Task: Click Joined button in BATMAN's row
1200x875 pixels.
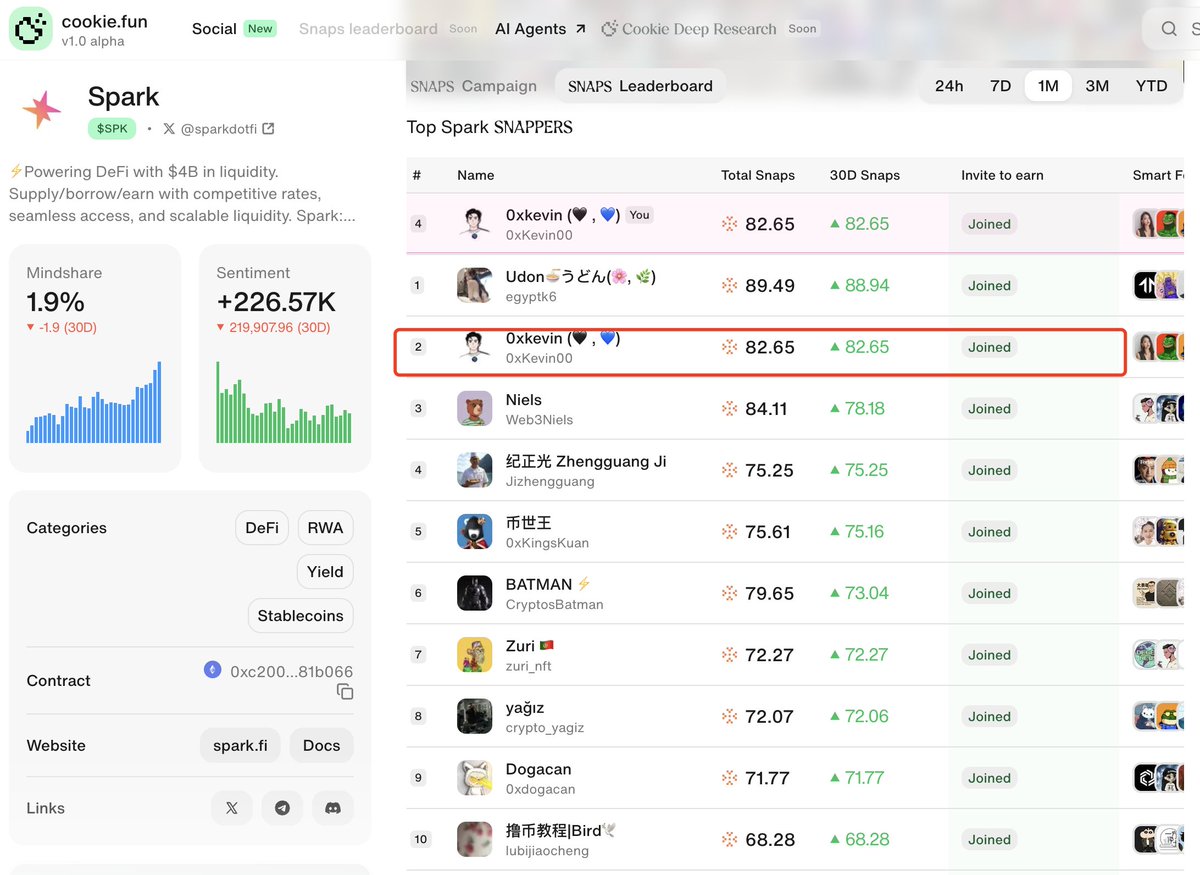Action: 989,594
